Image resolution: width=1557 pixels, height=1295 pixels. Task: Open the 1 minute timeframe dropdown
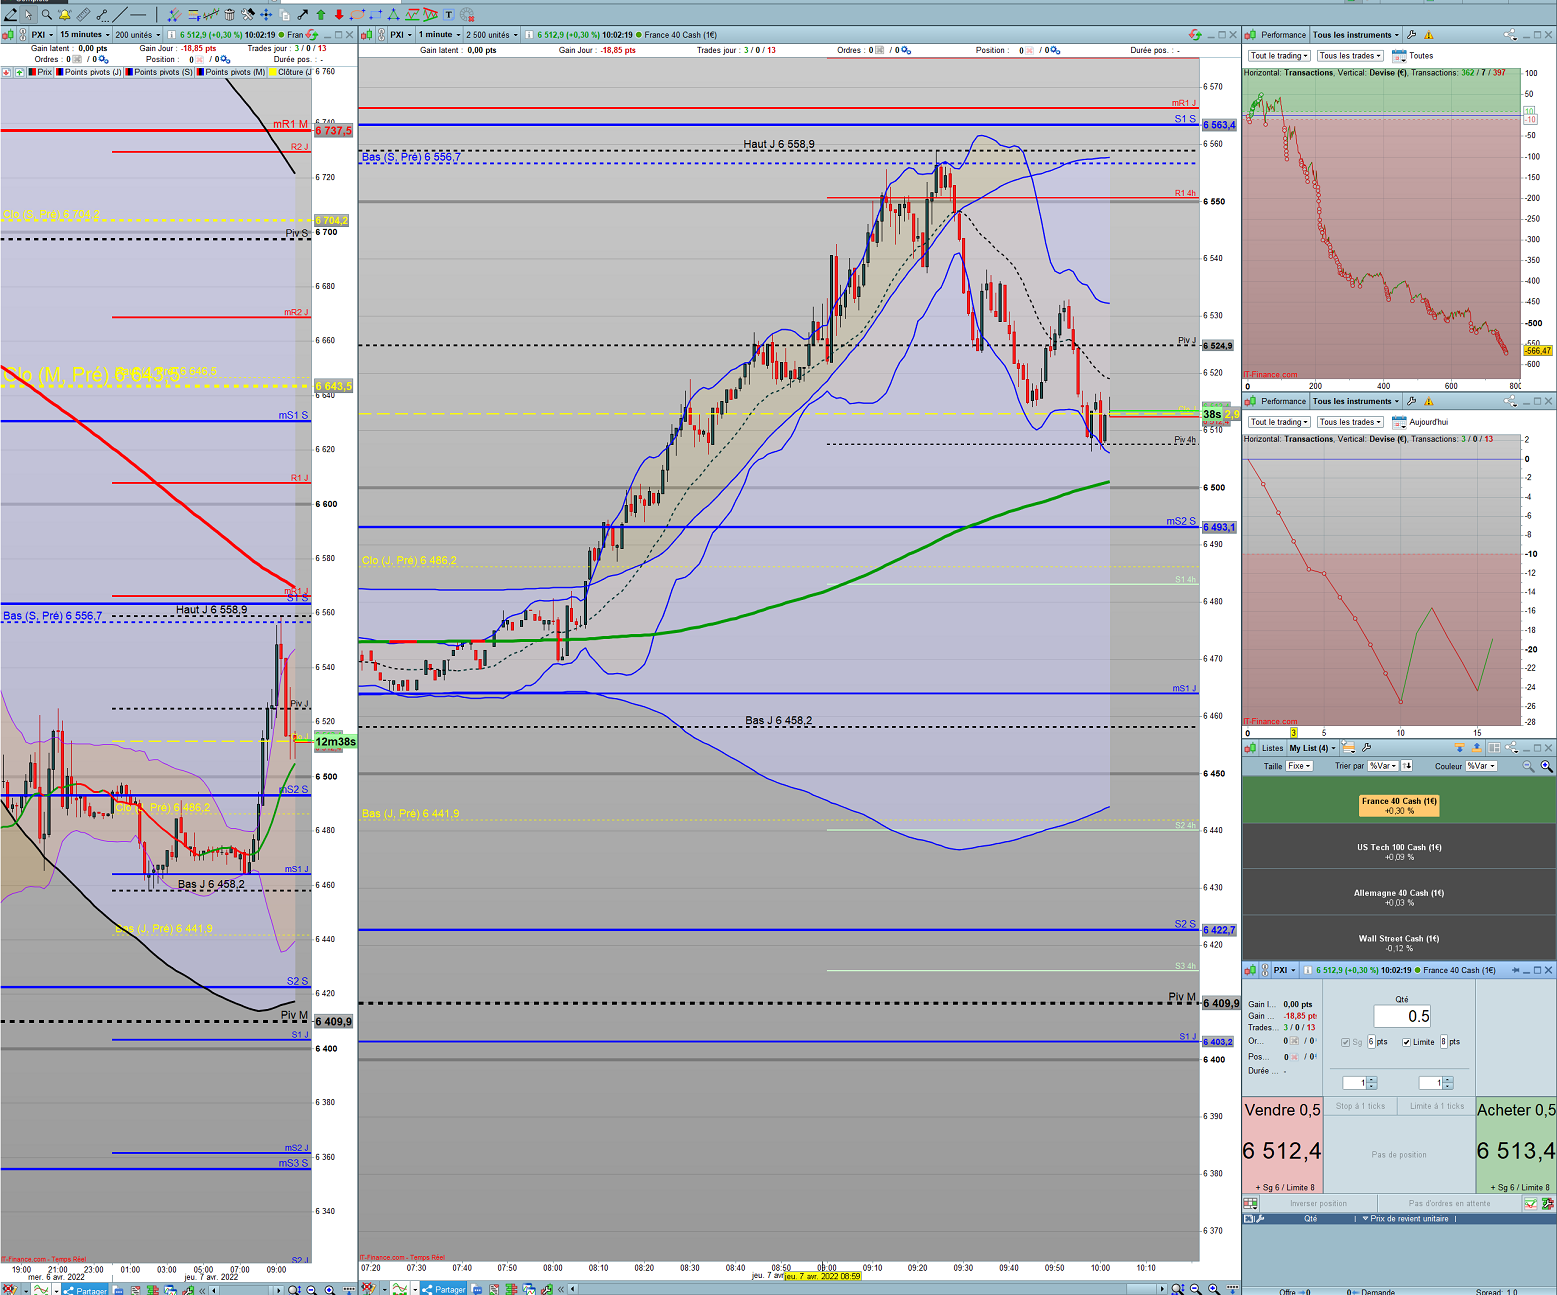[x=439, y=35]
